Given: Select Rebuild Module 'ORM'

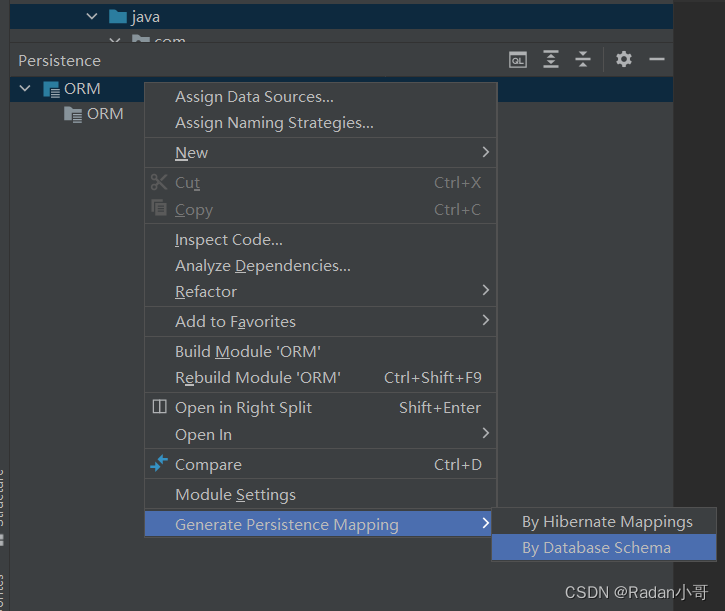Looking at the screenshot, I should (x=320, y=378).
